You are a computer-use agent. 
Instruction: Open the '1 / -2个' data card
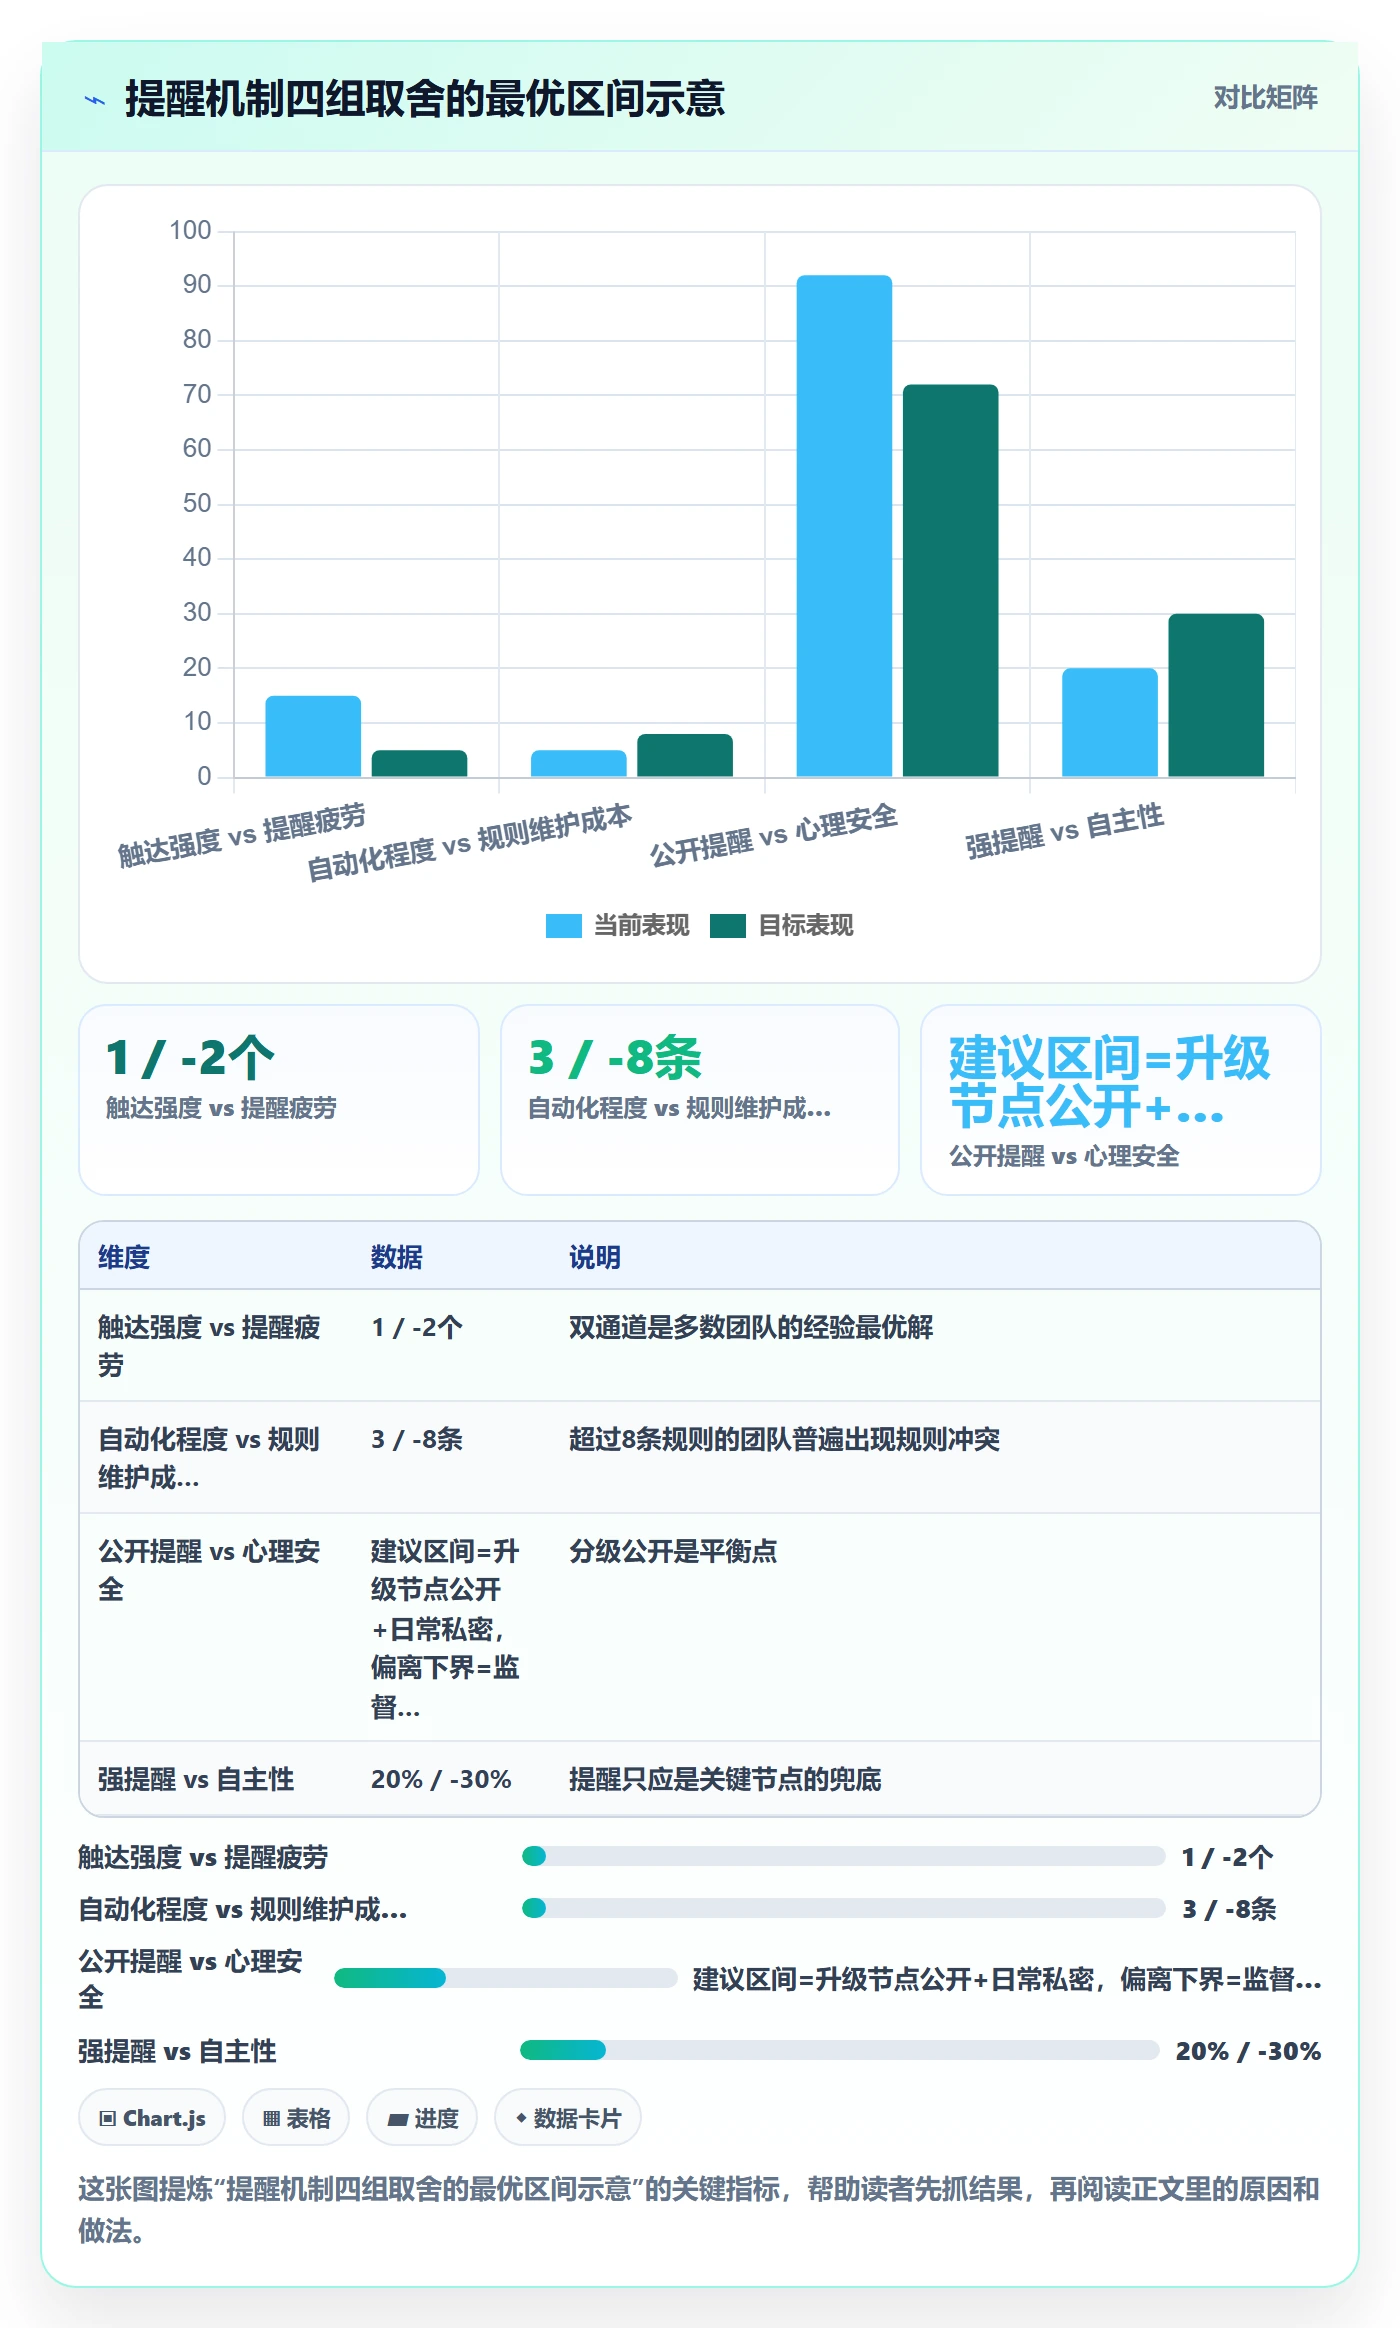point(279,1100)
